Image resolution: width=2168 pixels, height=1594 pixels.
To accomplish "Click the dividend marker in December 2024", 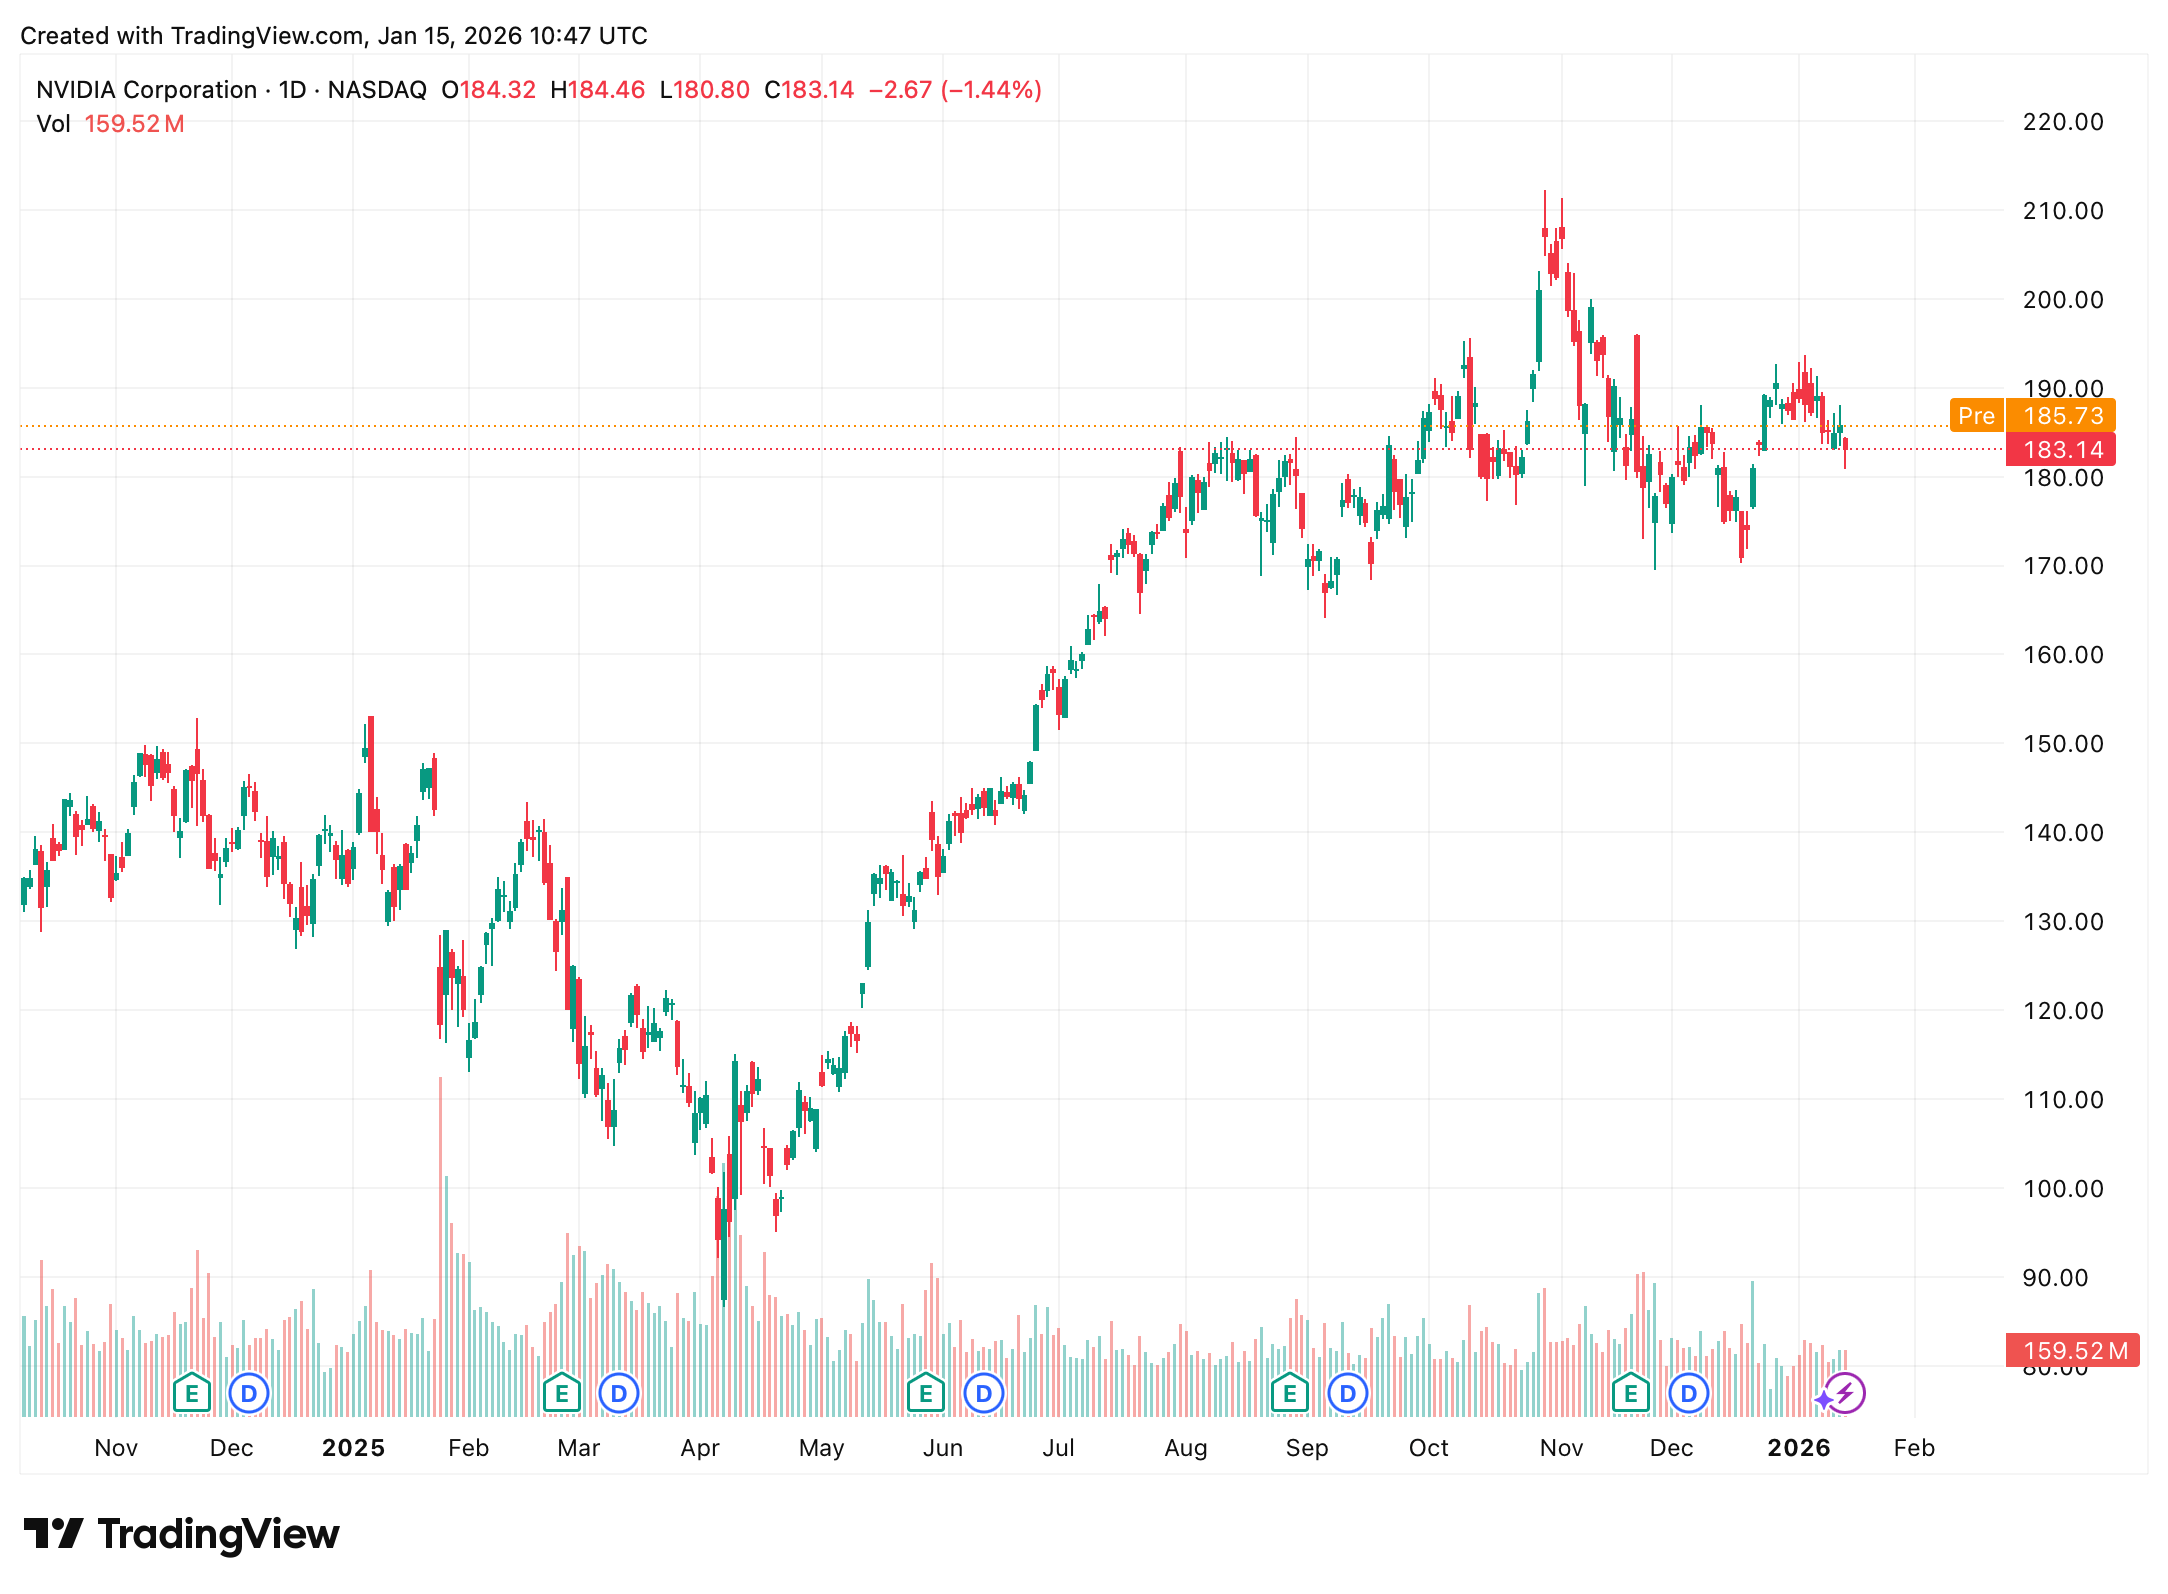I will pos(249,1393).
